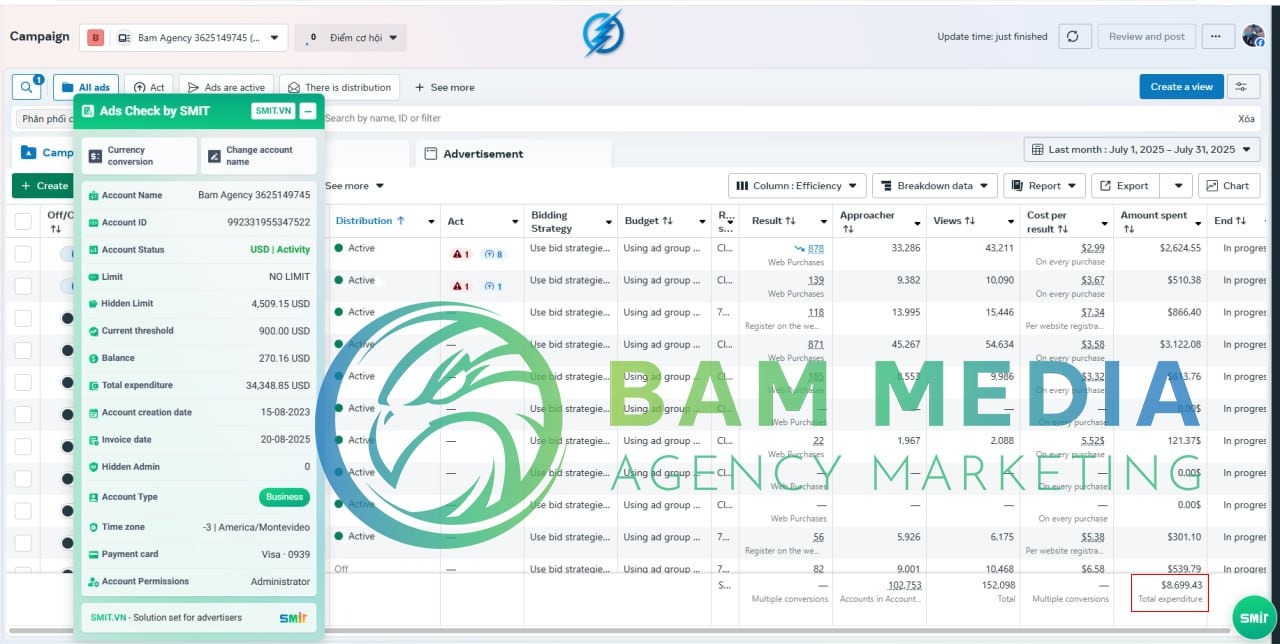Viewport: 1280px width, 644px height.
Task: Click SMIT.VN Solution set for advertisers footer
Action: (199, 618)
